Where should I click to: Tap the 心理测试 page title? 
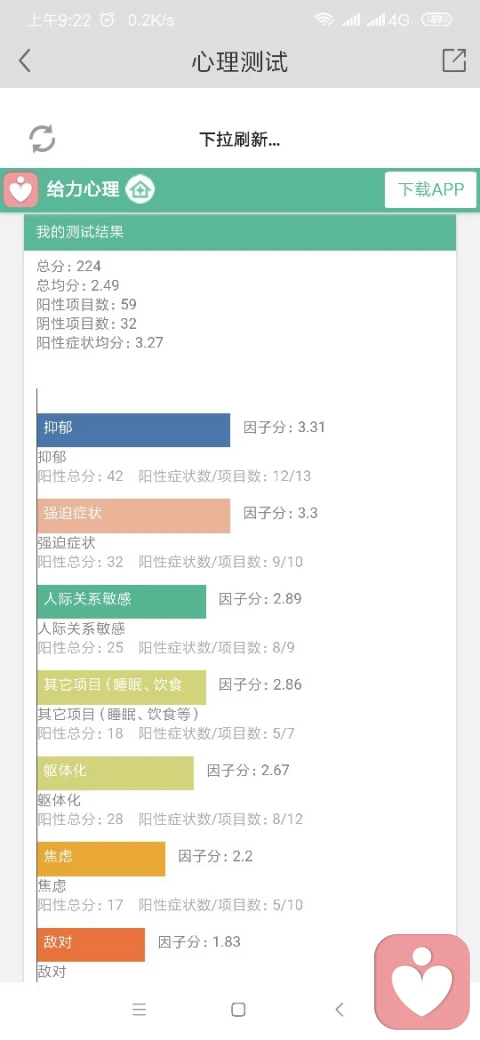tap(240, 62)
